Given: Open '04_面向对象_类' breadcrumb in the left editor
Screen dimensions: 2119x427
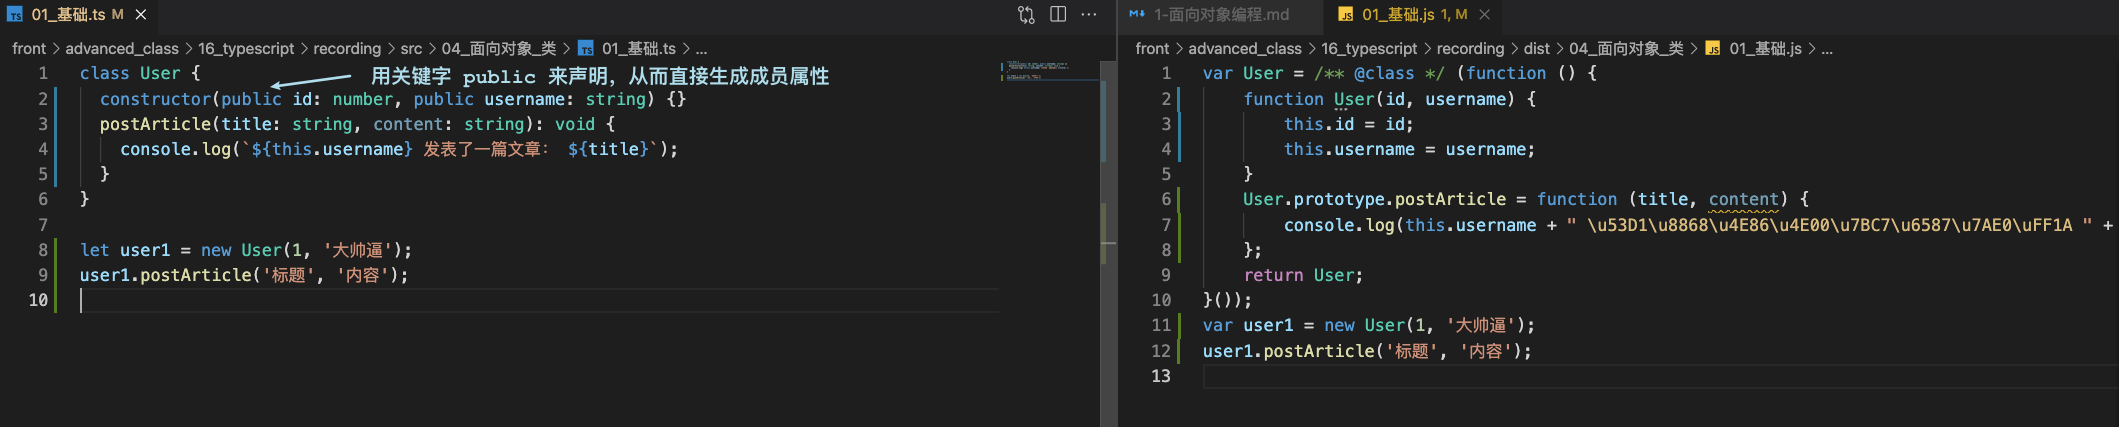Looking at the screenshot, I should click(498, 48).
